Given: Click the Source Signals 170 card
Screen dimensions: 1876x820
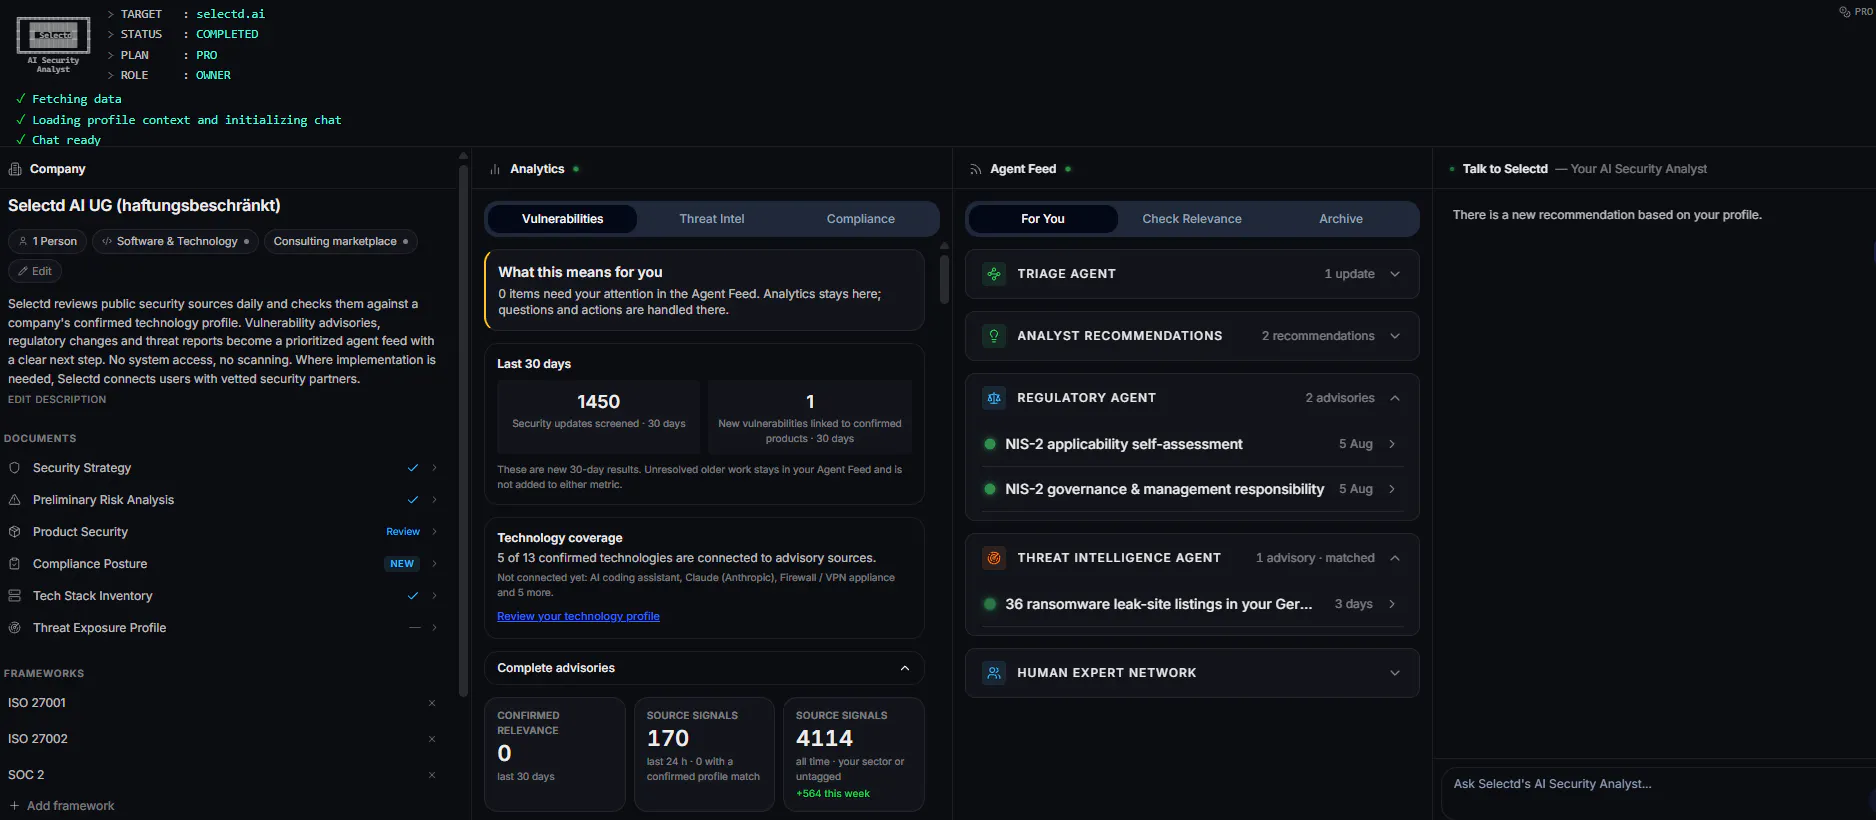Looking at the screenshot, I should tap(704, 754).
